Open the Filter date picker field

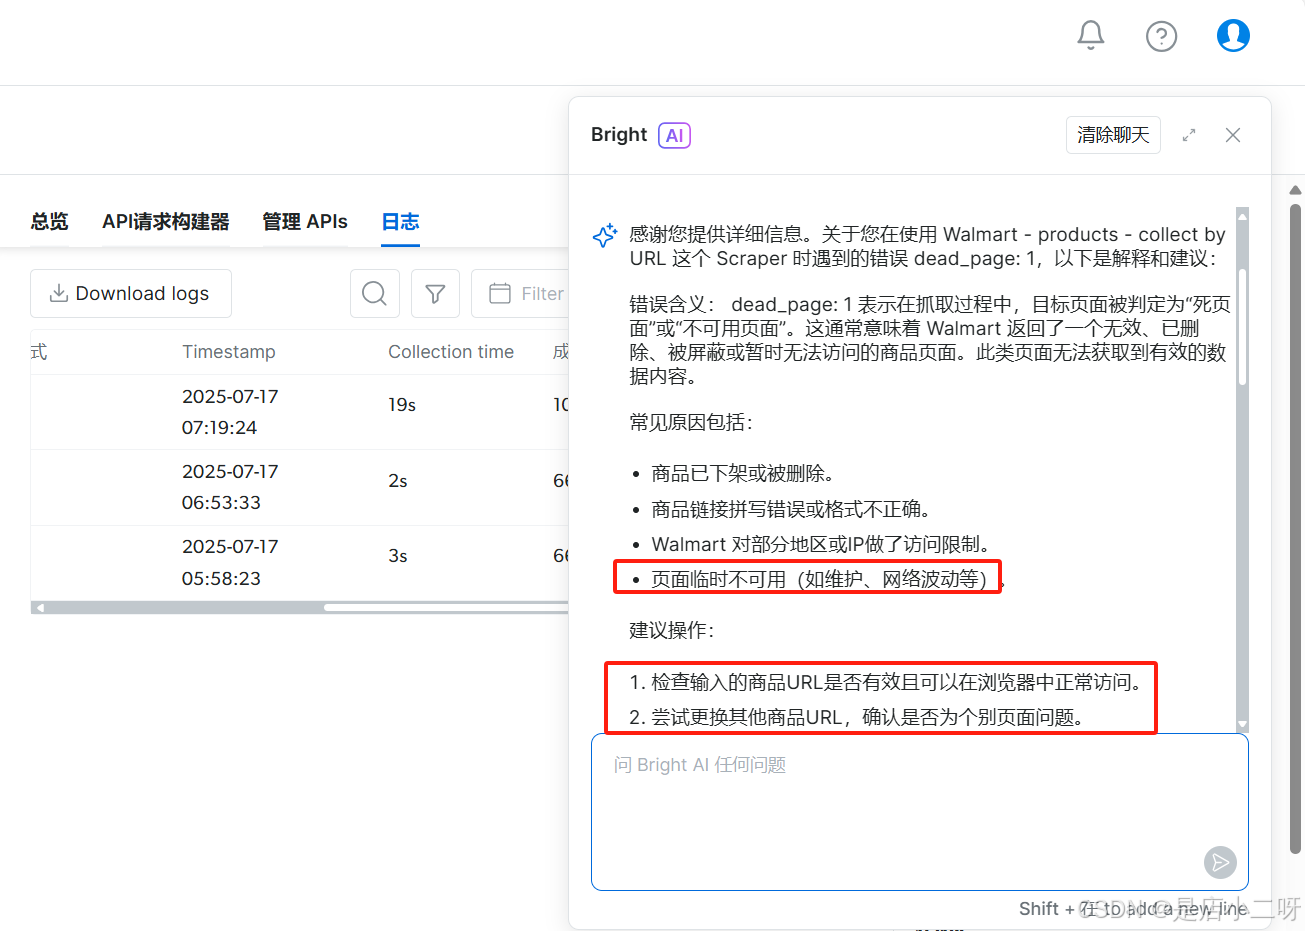[525, 294]
